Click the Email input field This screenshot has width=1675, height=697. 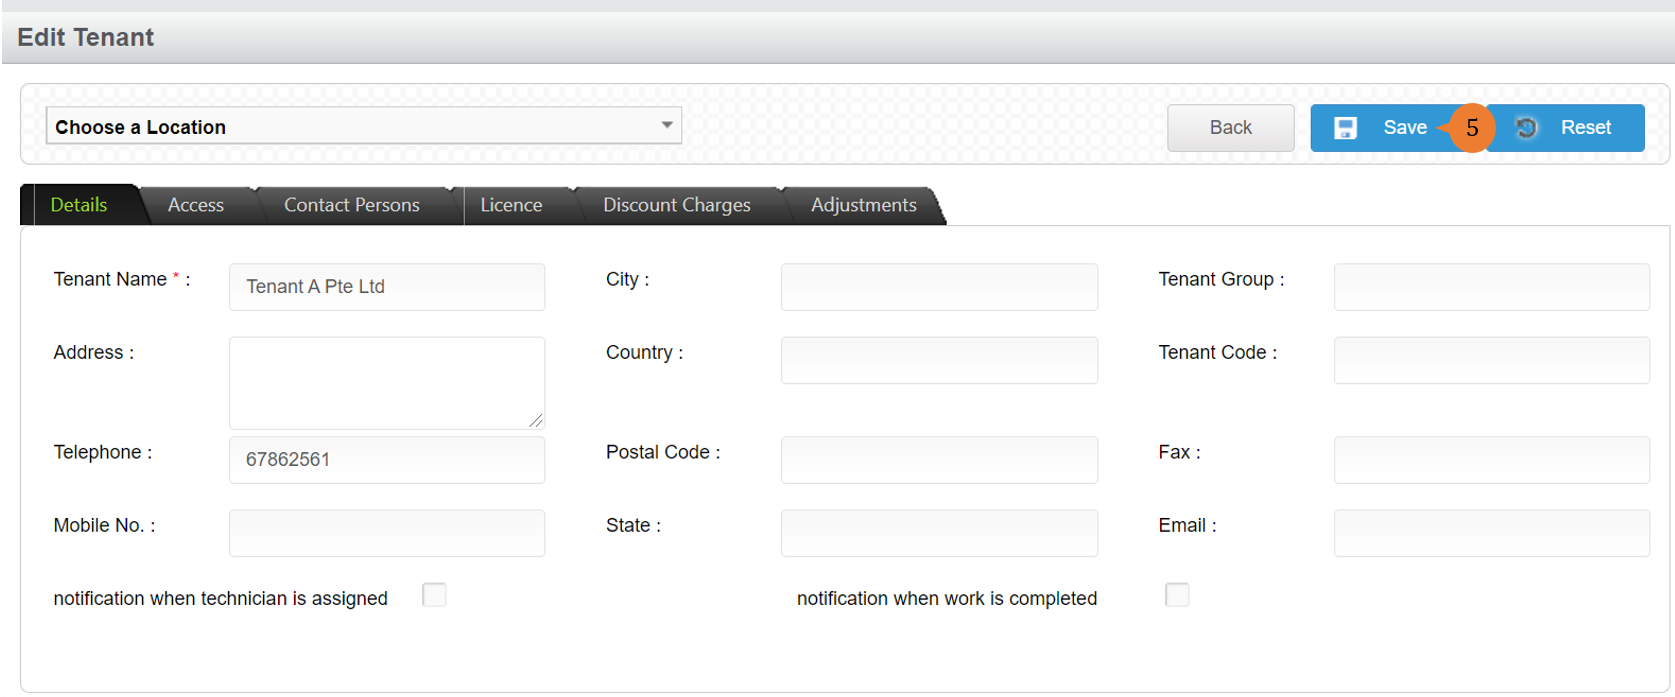(x=1492, y=533)
